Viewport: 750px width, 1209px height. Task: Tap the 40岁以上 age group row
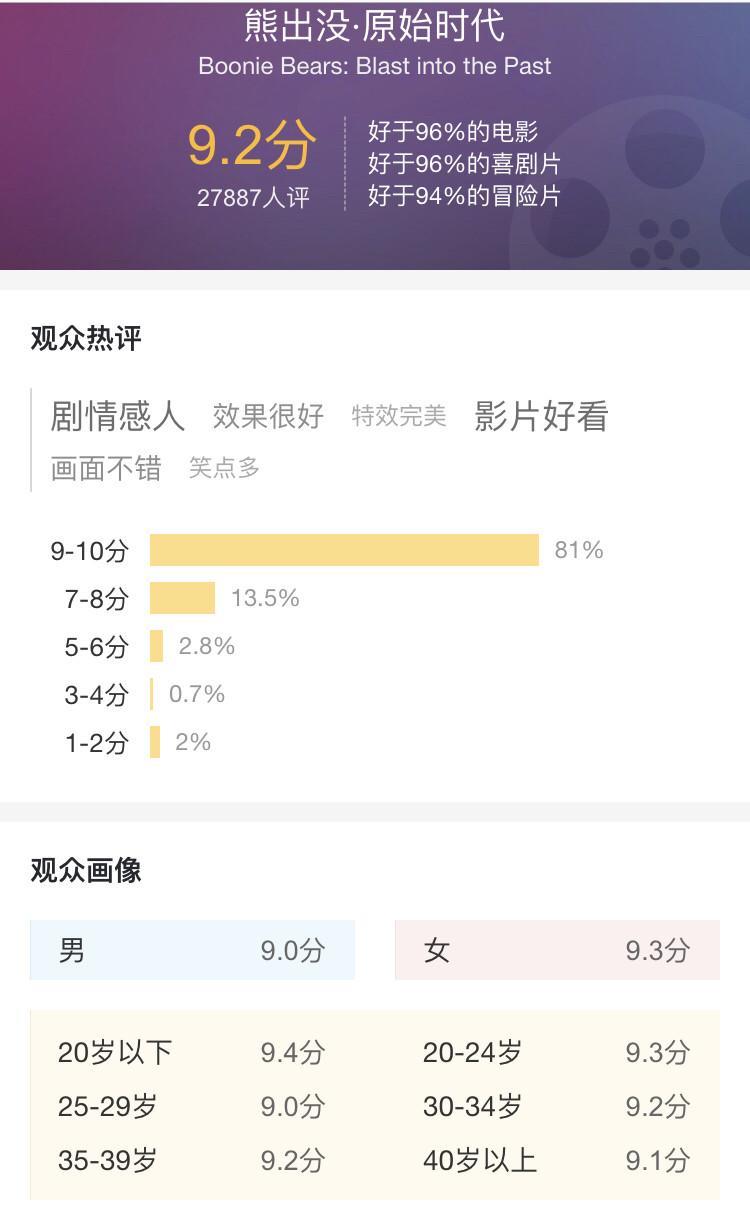point(556,1160)
